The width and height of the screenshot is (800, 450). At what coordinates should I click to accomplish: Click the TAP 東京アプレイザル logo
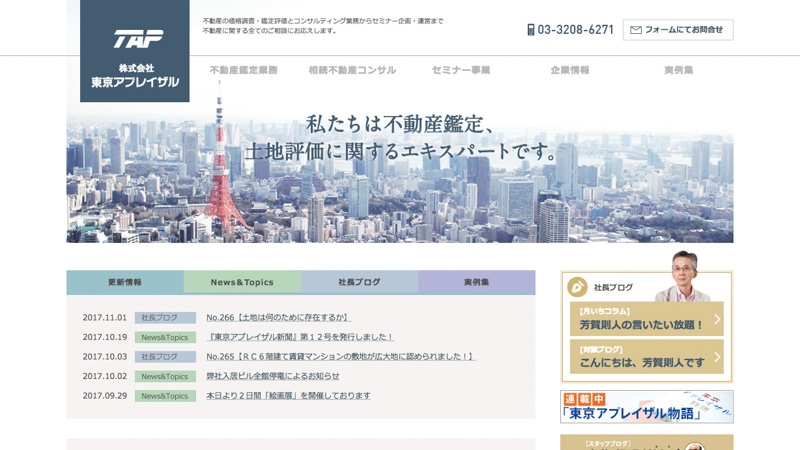tap(135, 51)
